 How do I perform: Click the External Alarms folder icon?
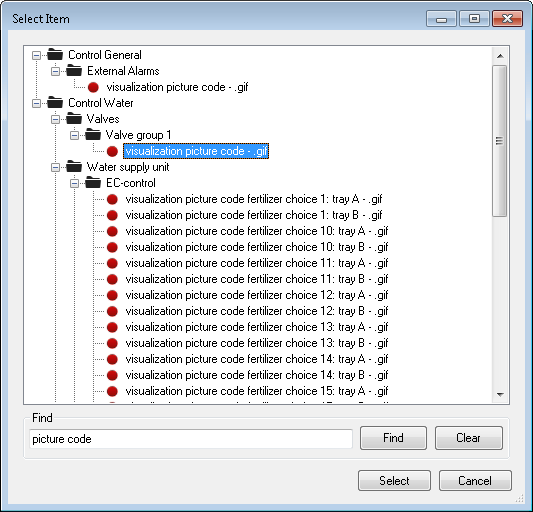coord(74,71)
